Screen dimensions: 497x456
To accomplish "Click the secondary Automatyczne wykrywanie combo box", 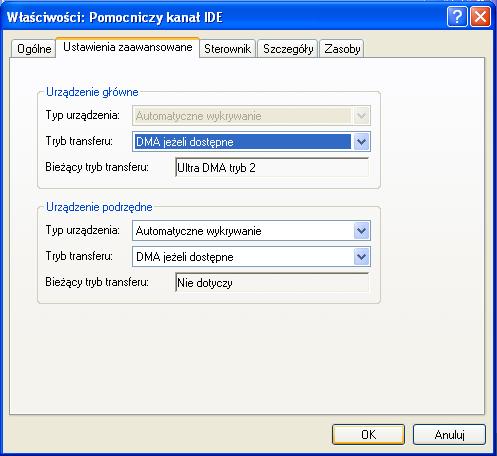I will tap(251, 231).
